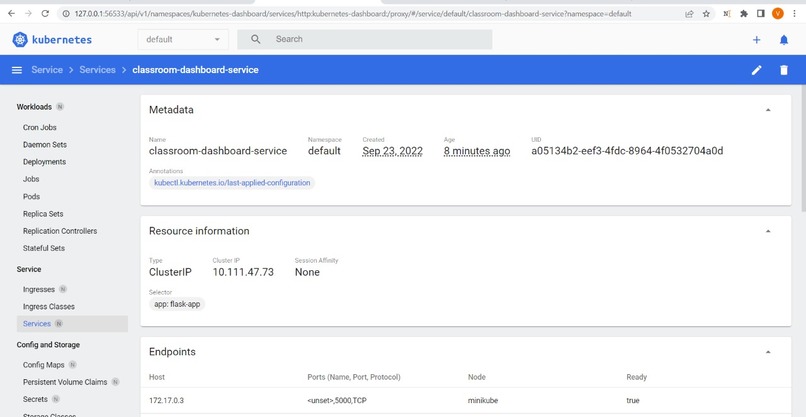Open Ingress Classes in sidebar
This screenshot has width=806, height=417.
pyautogui.click(x=49, y=307)
